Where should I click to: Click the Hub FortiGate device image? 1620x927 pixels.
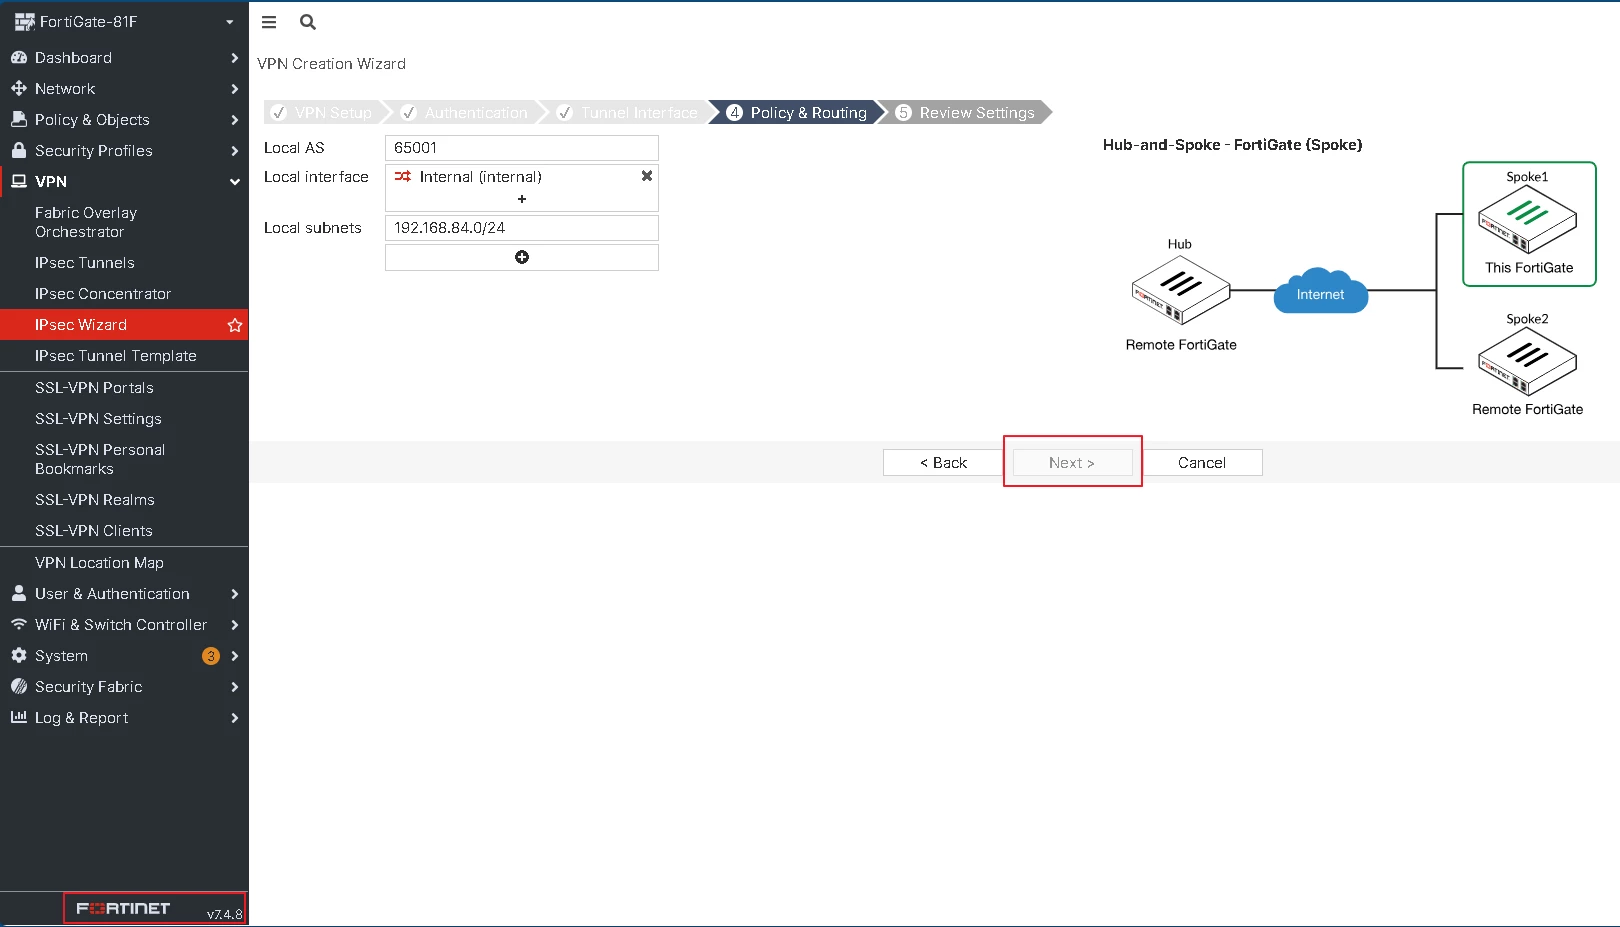1181,290
